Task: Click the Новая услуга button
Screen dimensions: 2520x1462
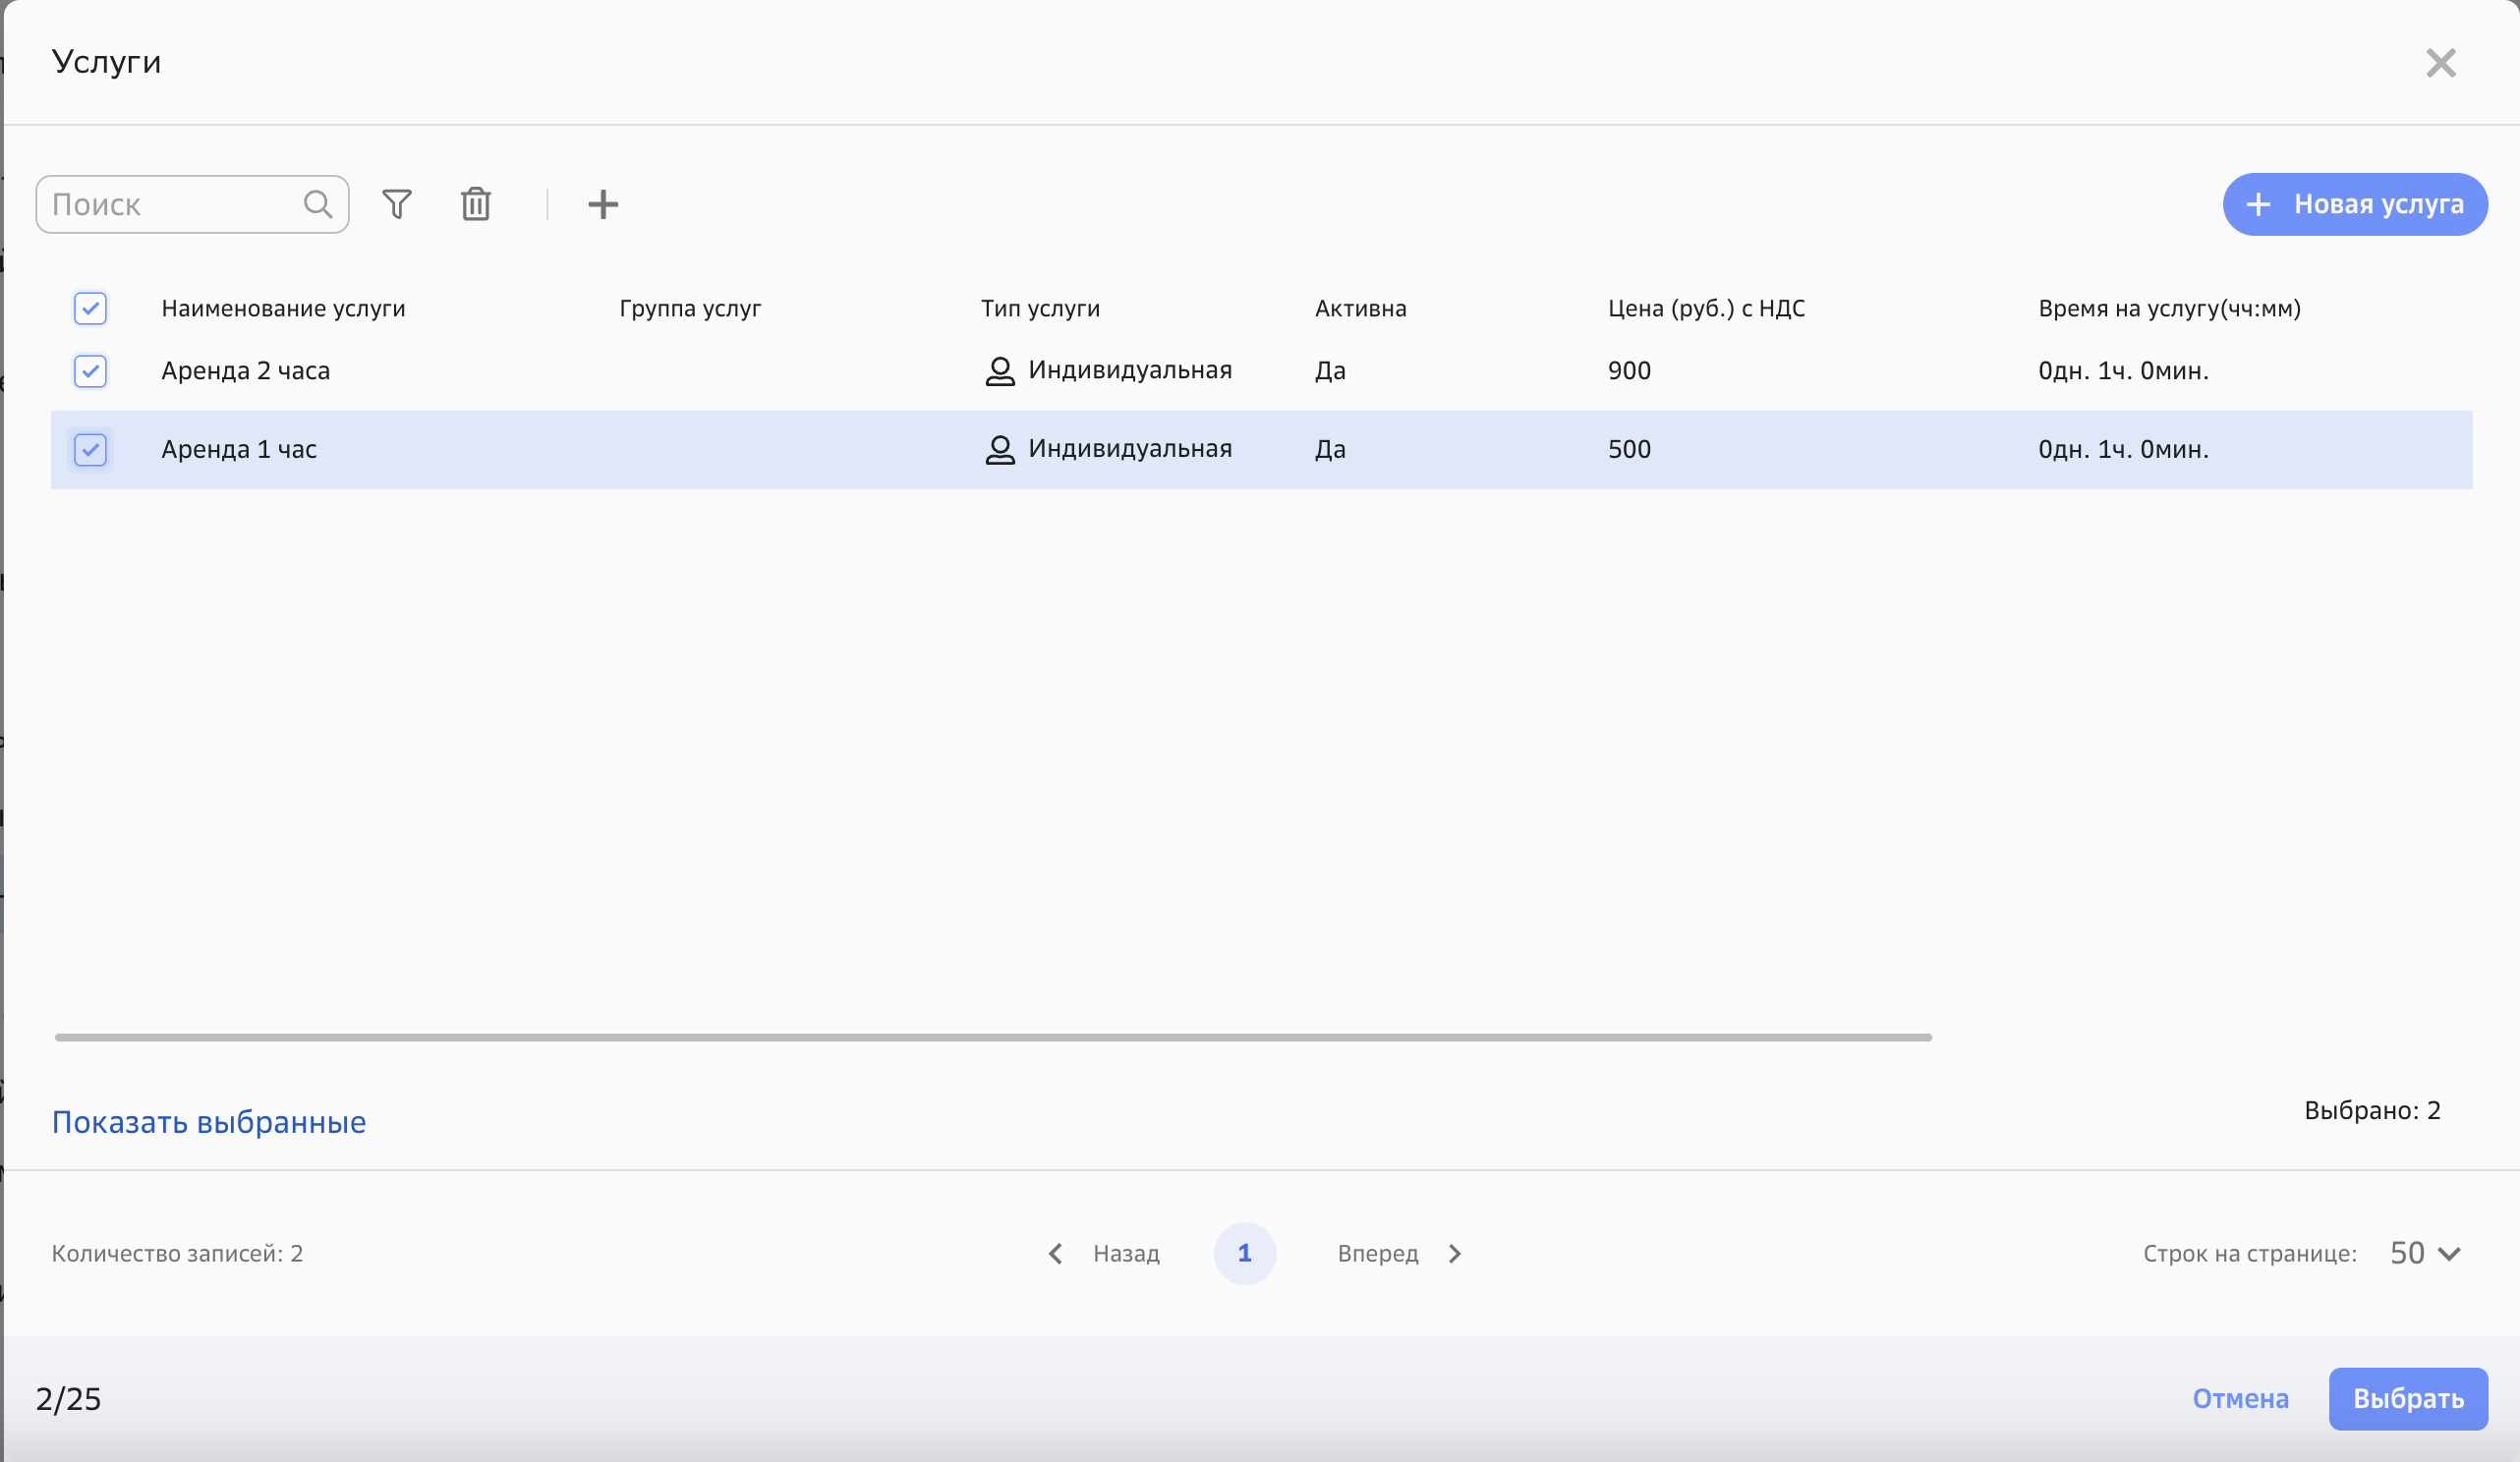Action: (x=2354, y=204)
